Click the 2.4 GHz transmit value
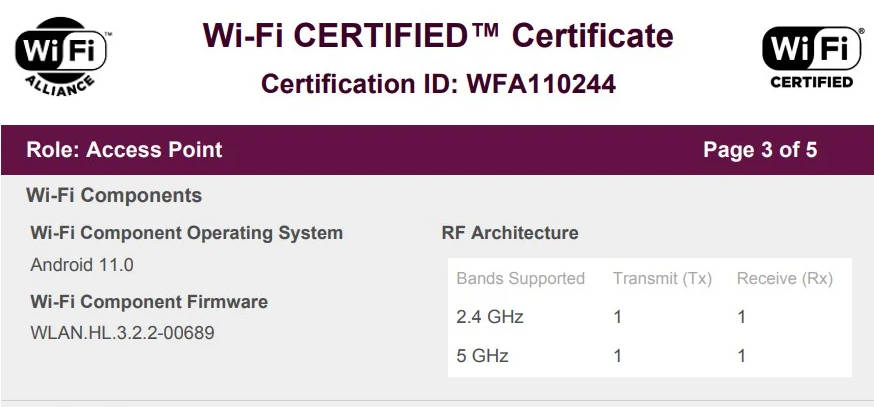This screenshot has height=407, width=874. (x=618, y=317)
